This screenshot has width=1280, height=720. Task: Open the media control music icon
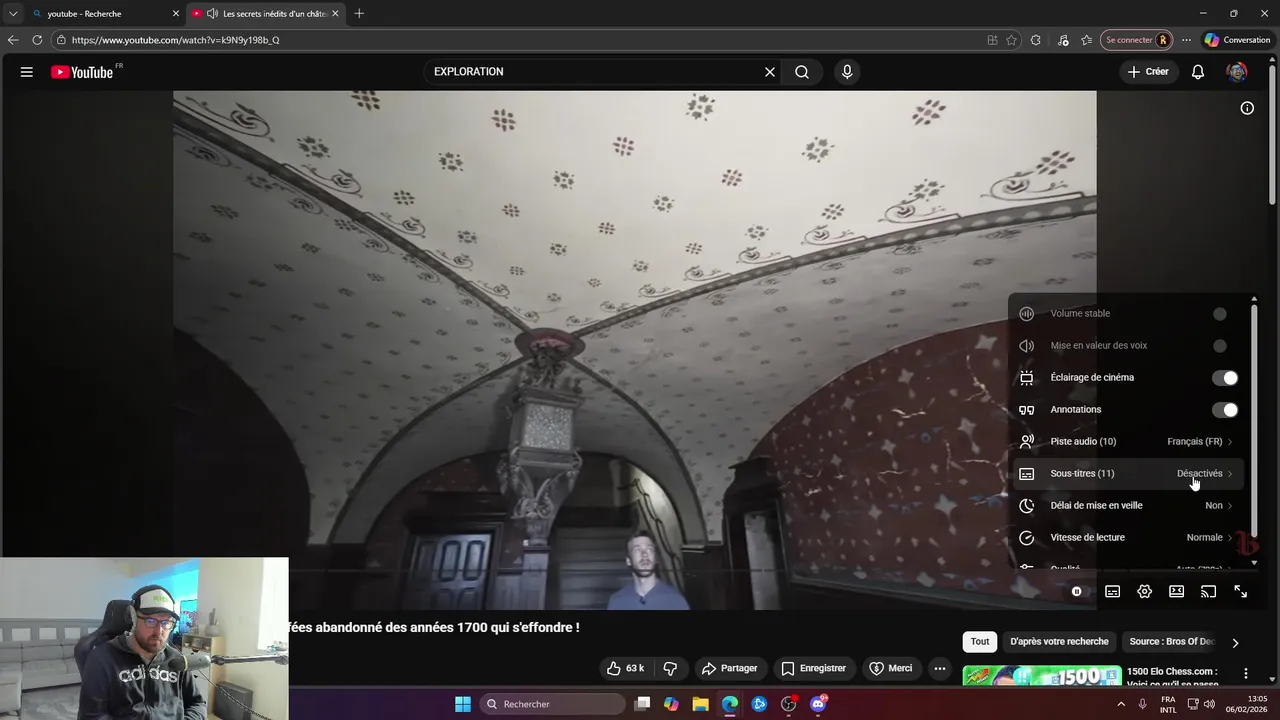[1062, 40]
